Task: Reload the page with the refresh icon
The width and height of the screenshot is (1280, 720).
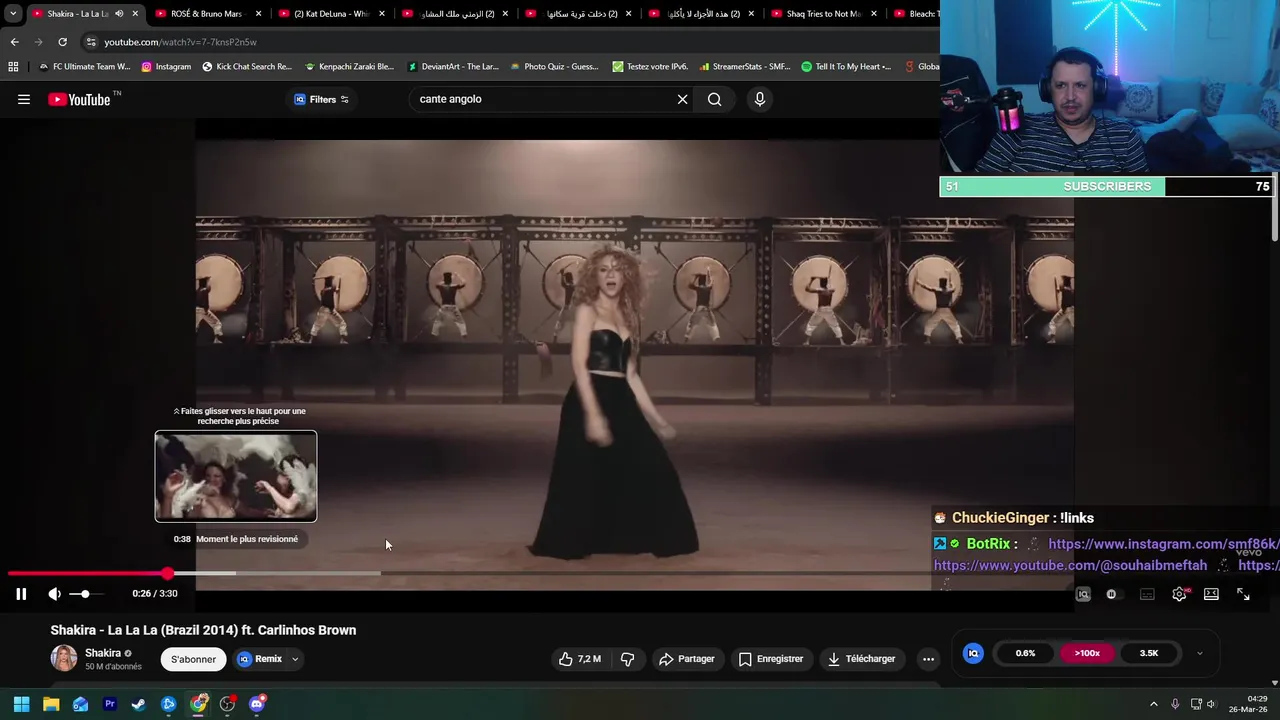Action: coord(62,42)
